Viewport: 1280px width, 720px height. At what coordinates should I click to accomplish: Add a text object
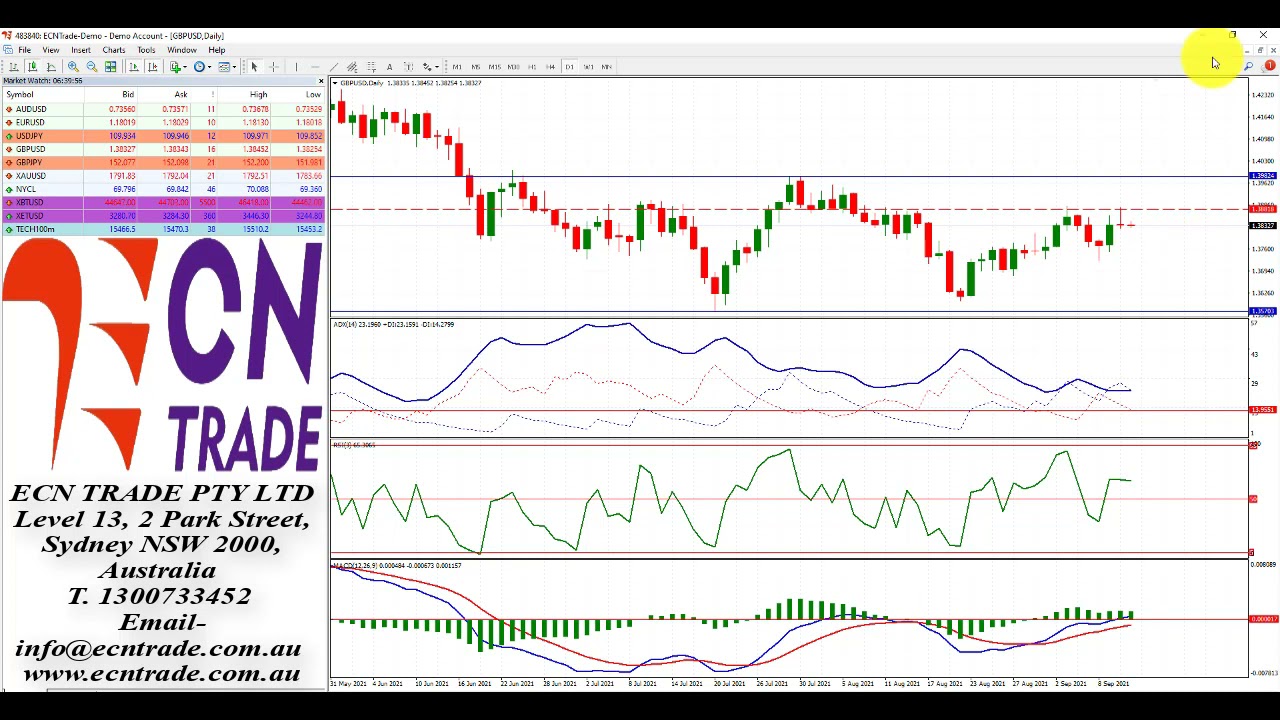[390, 67]
